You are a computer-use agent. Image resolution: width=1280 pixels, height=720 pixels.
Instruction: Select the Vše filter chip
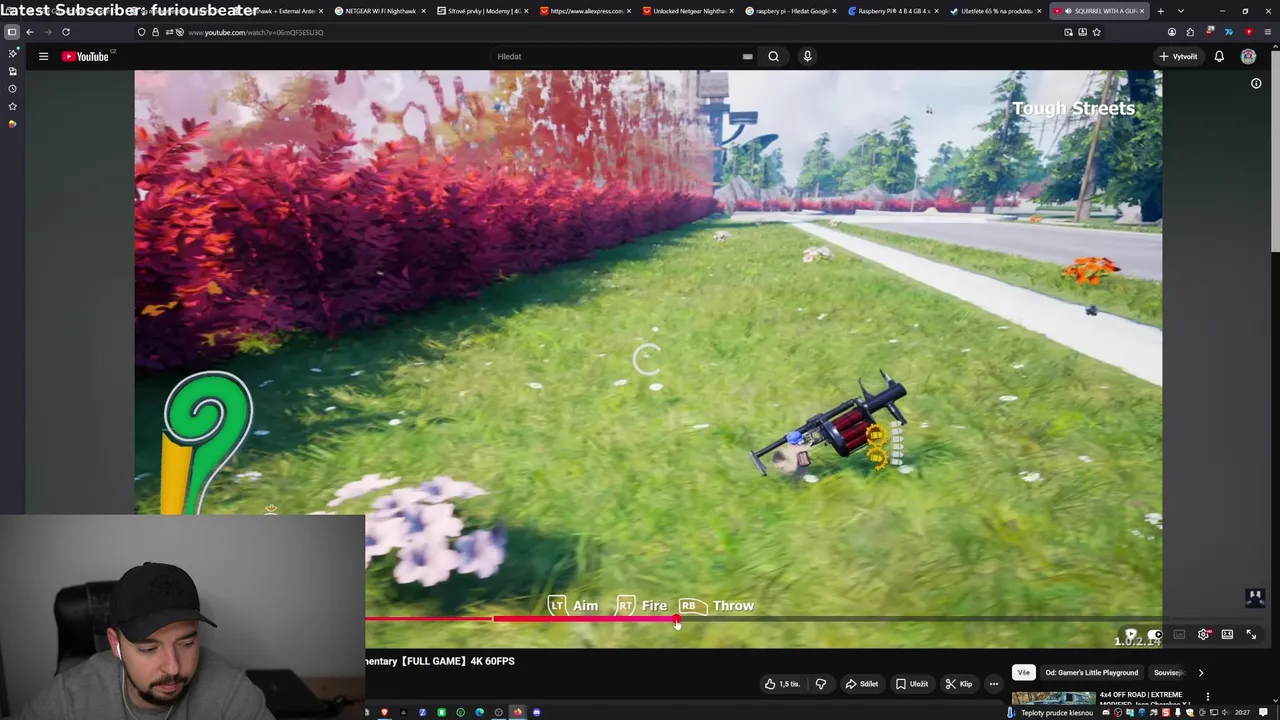1023,673
